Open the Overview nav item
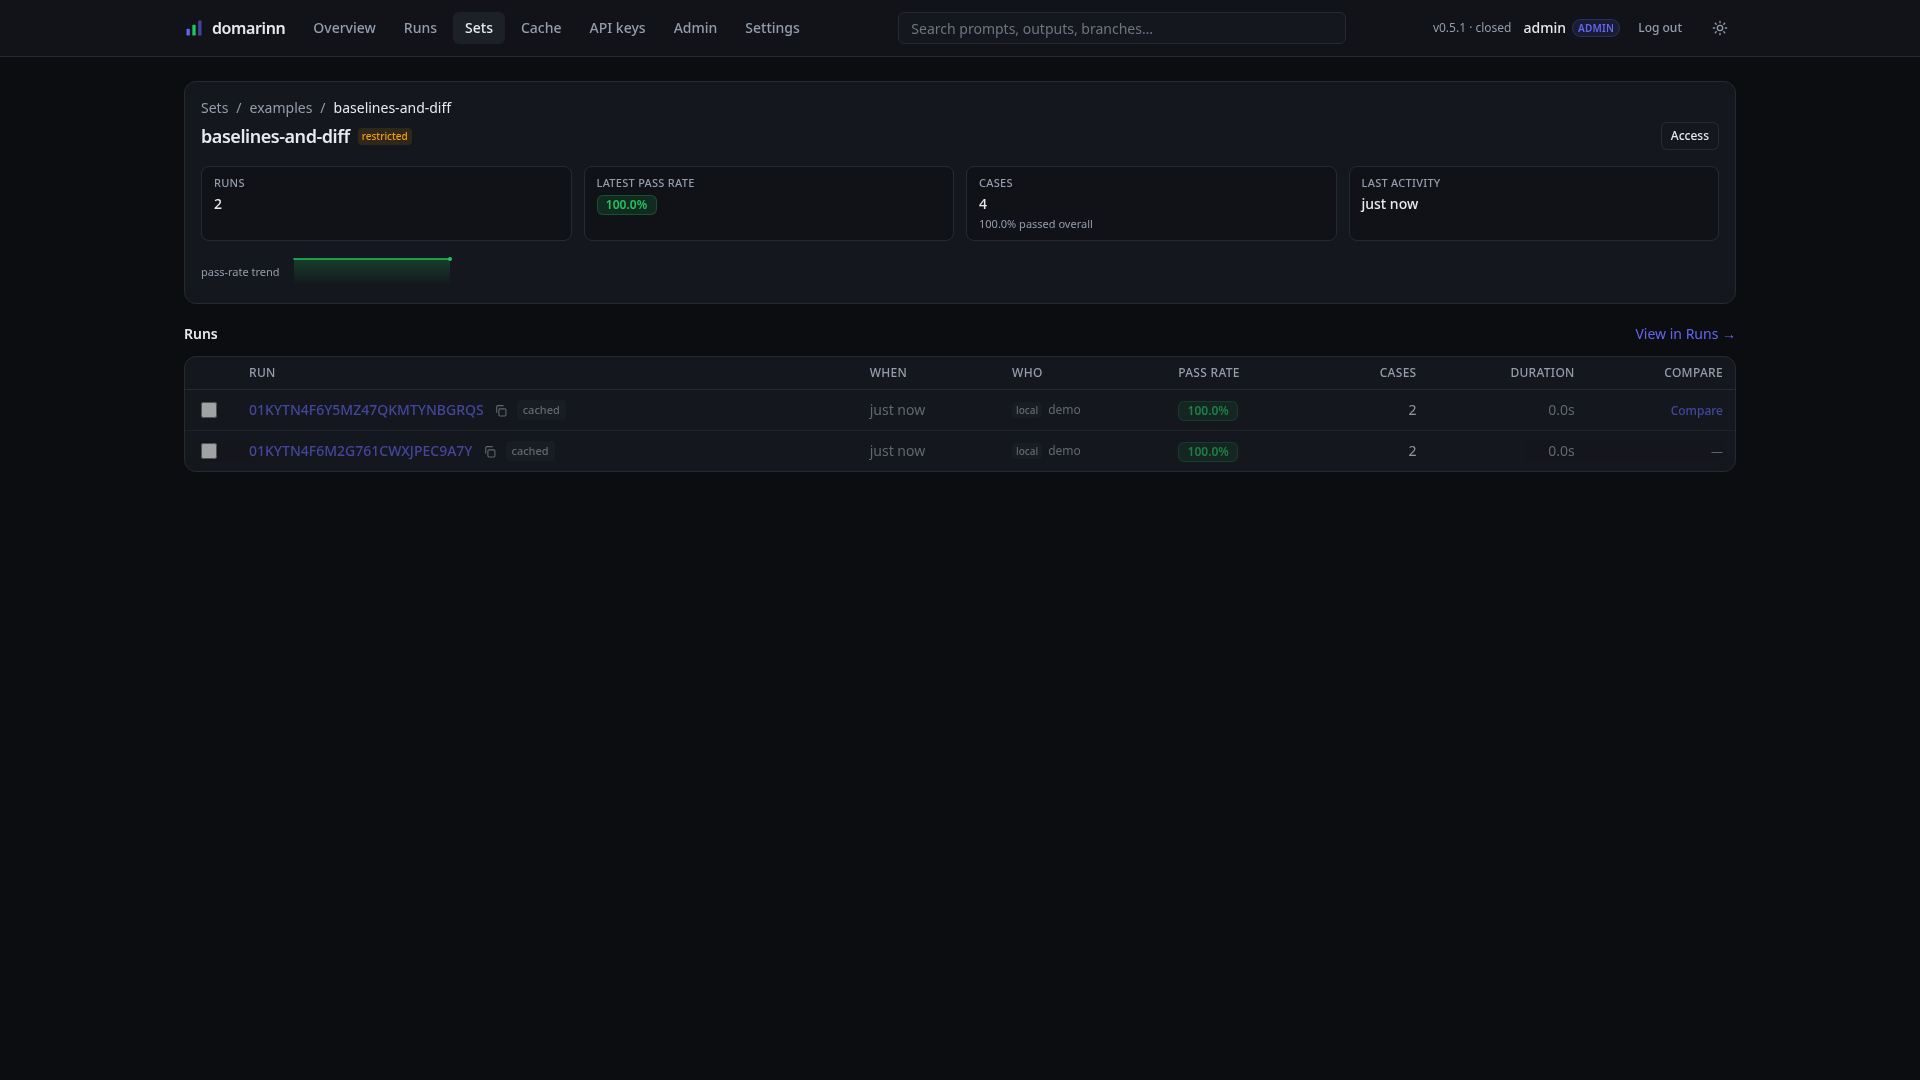This screenshot has height=1080, width=1920. [x=344, y=28]
